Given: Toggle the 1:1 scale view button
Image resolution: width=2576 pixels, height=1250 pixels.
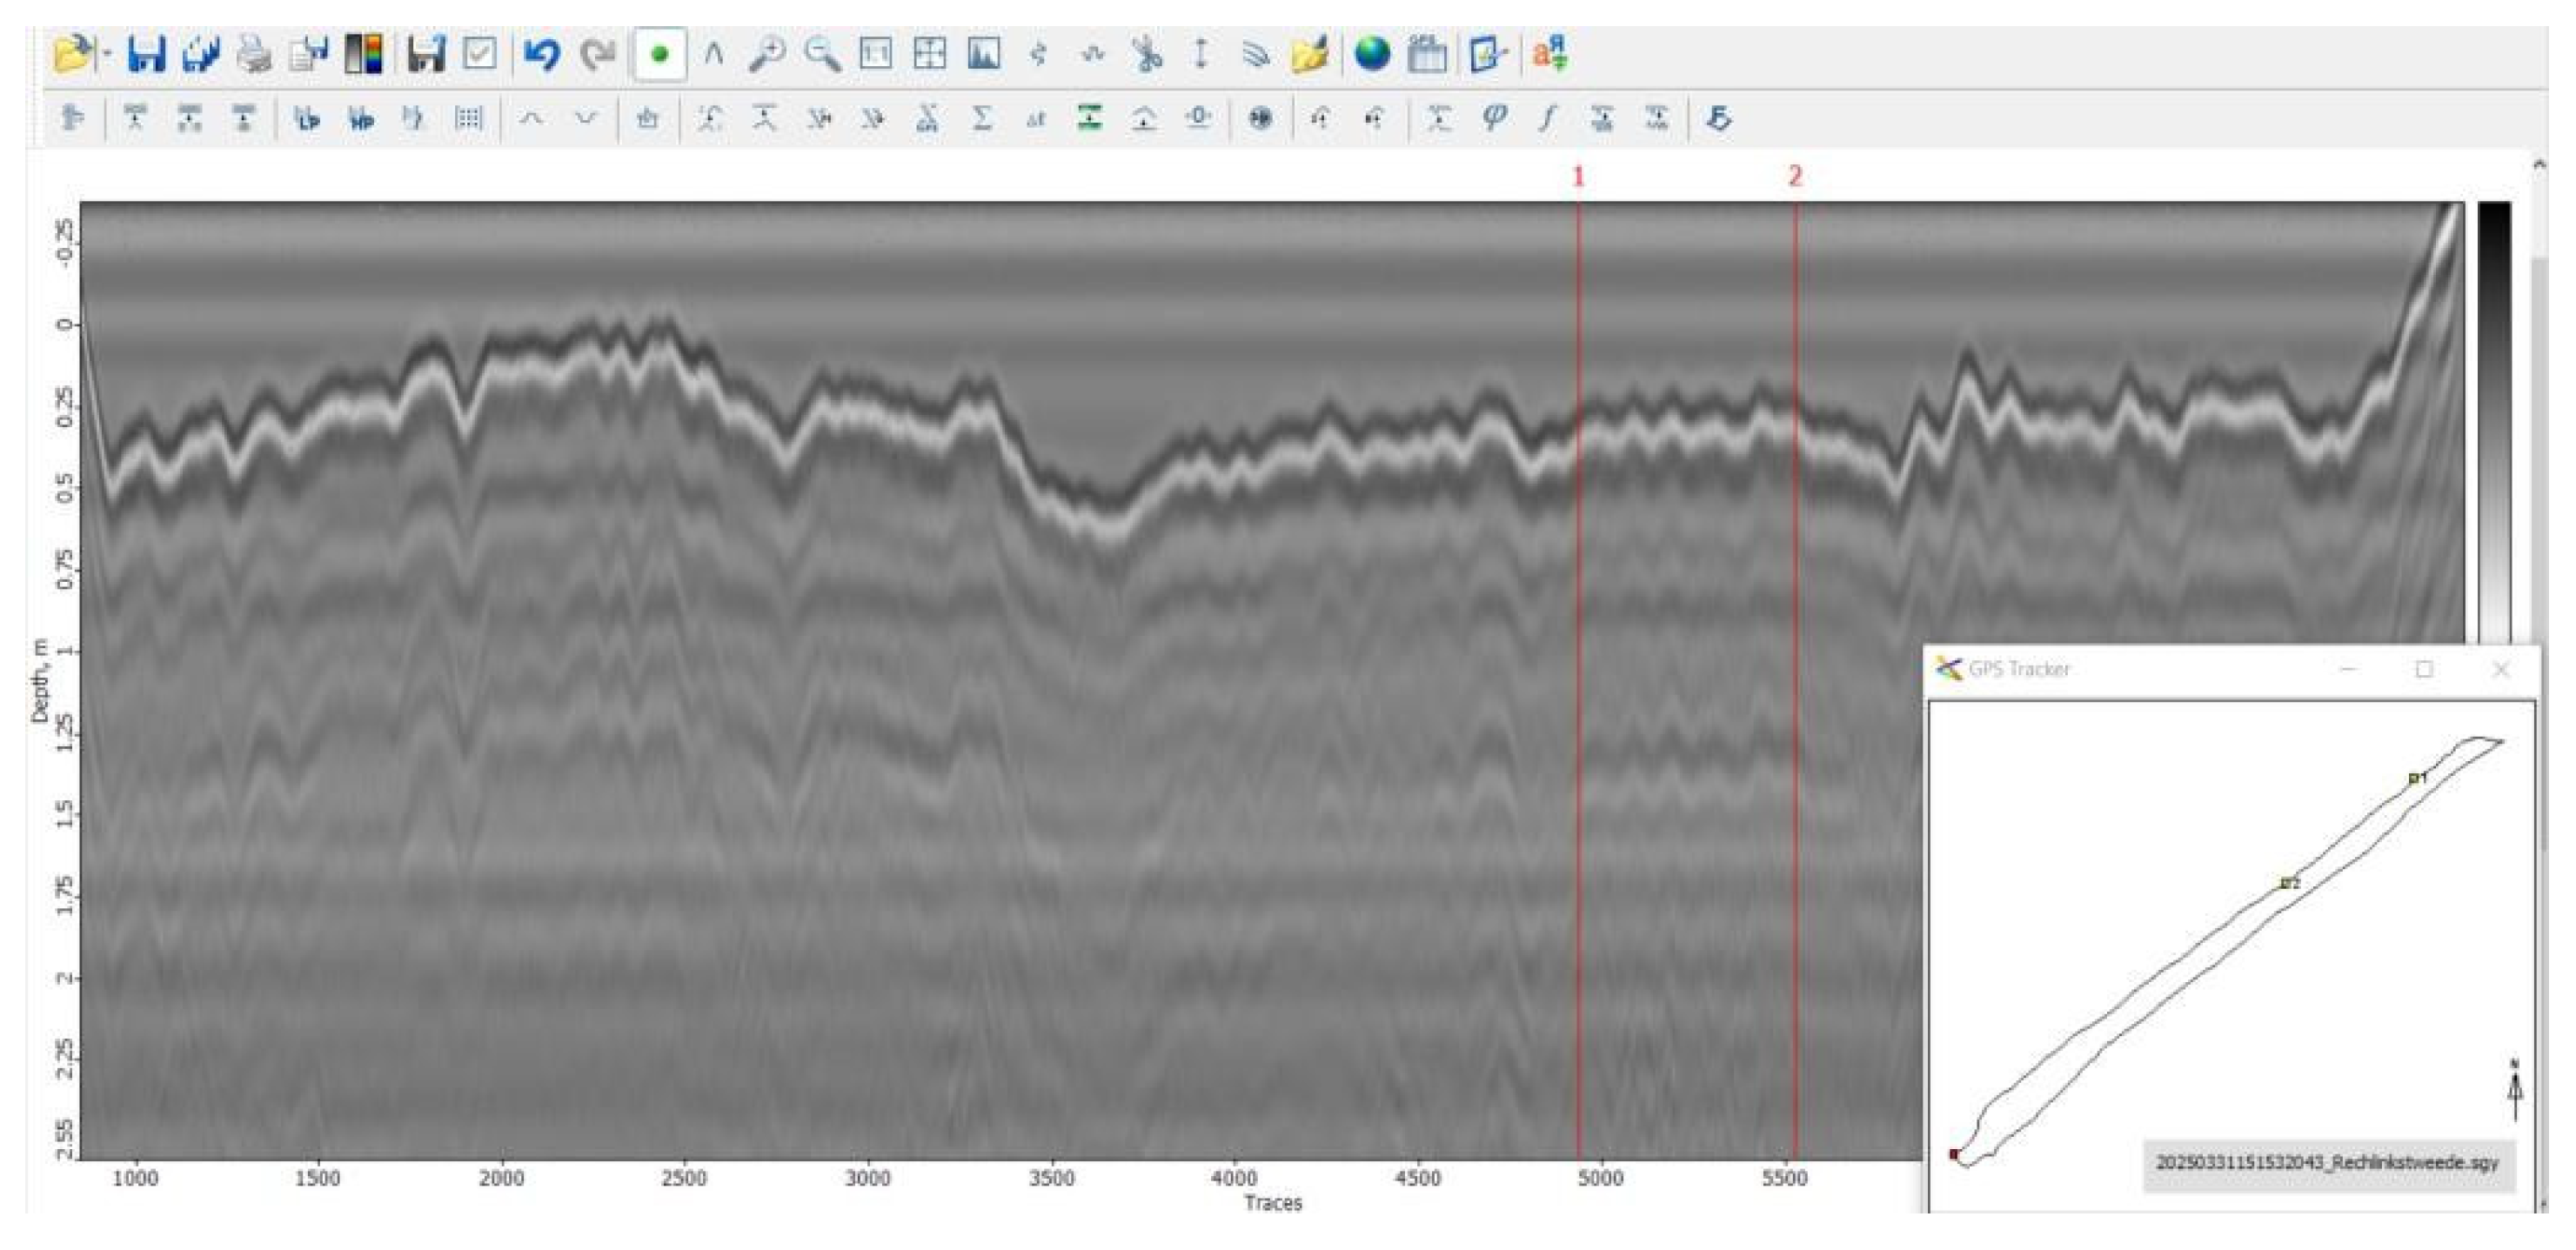Looking at the screenshot, I should point(876,53).
